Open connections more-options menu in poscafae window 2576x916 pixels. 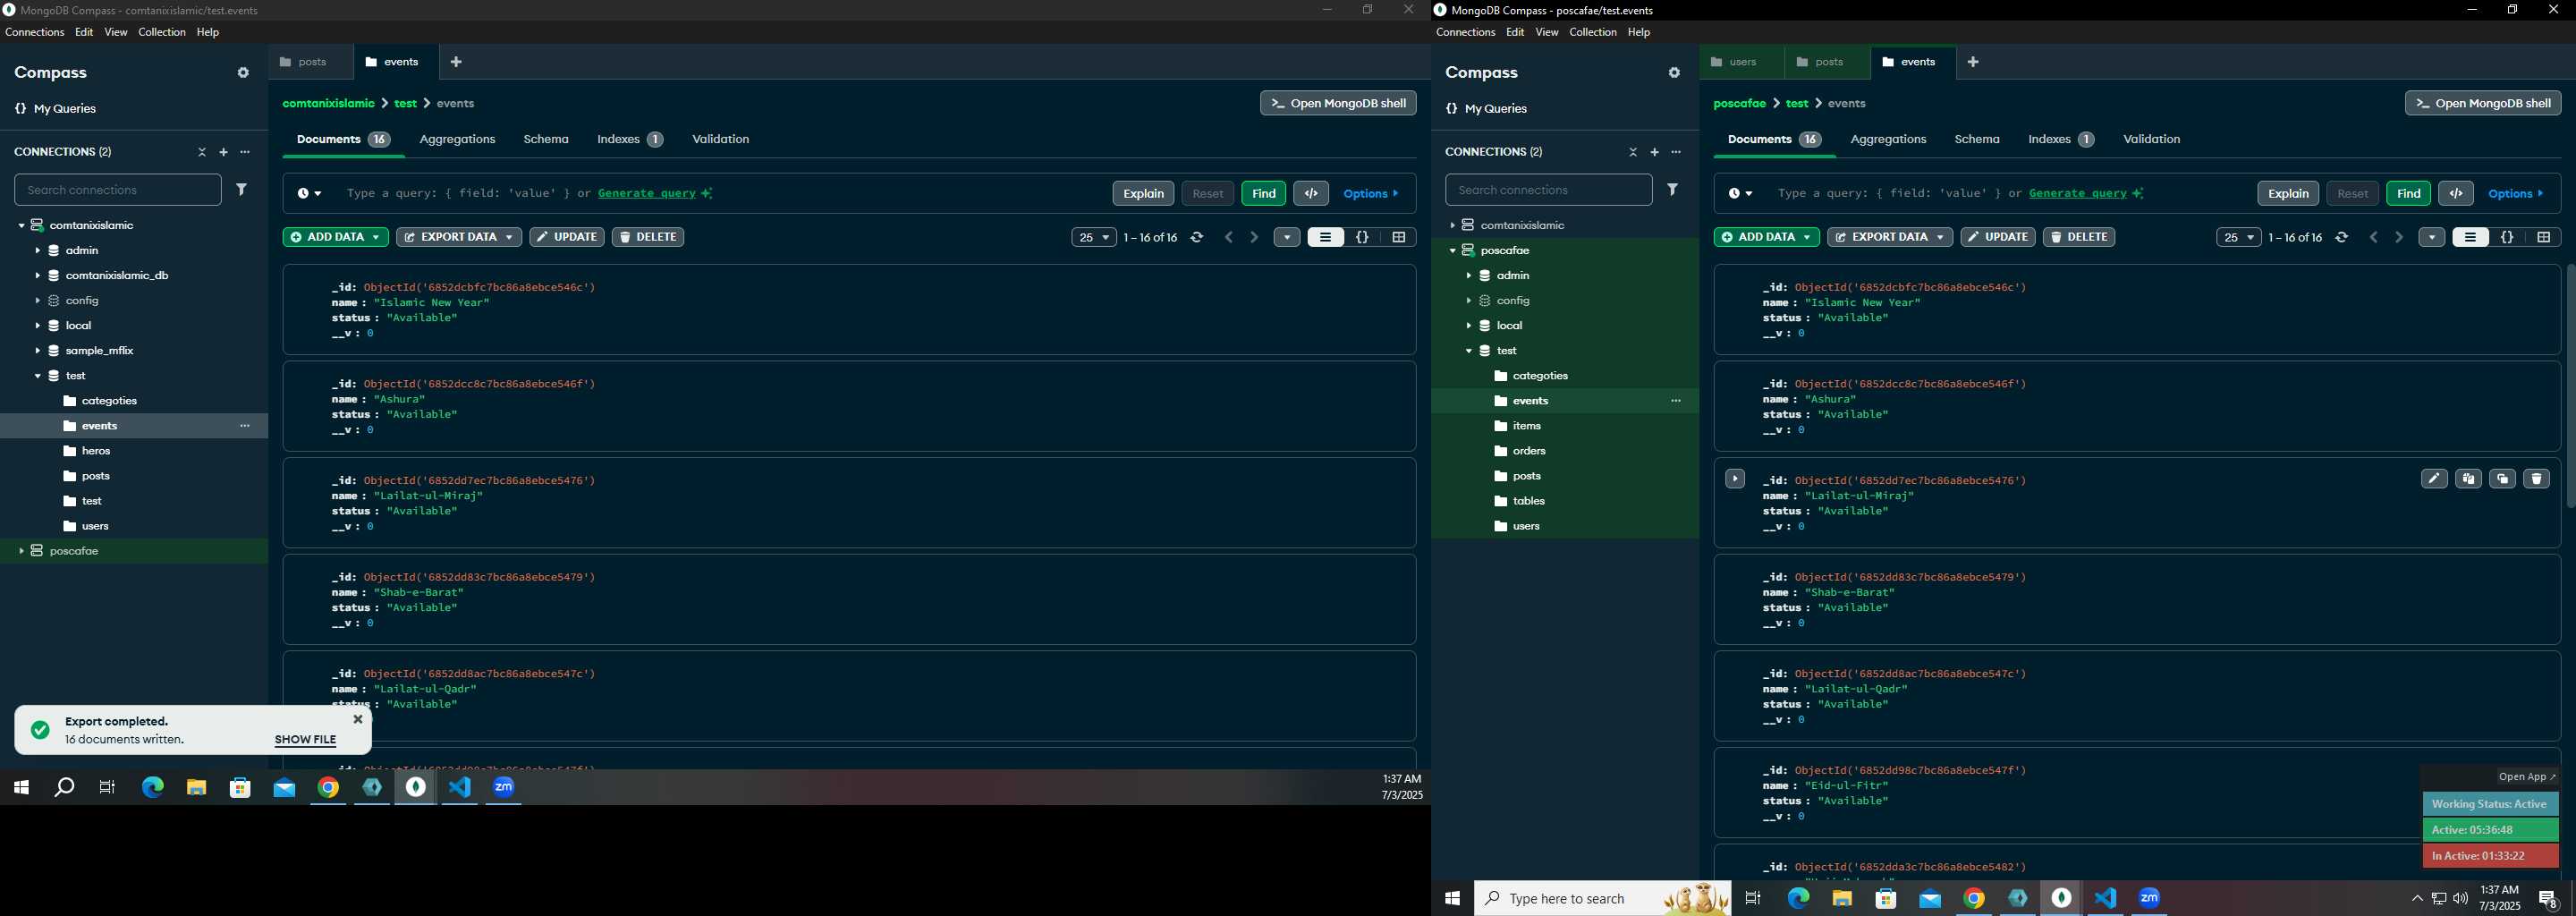1676,152
